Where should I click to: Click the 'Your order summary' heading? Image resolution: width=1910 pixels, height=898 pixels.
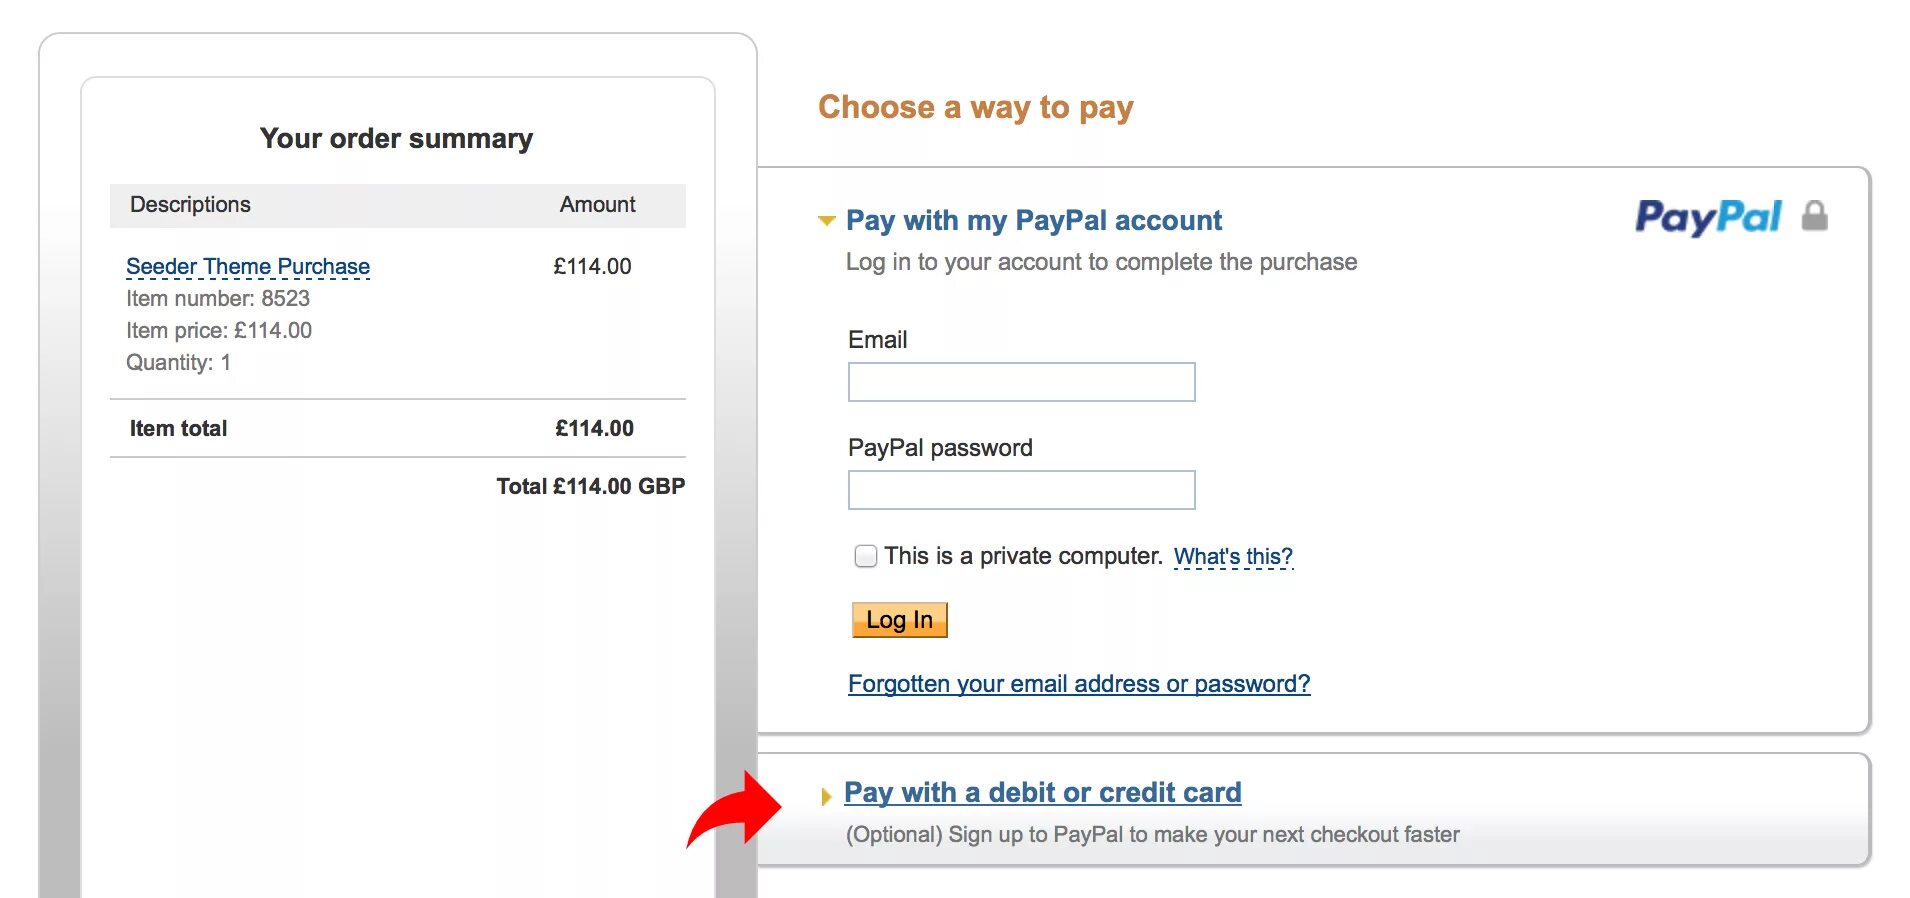[x=396, y=138]
